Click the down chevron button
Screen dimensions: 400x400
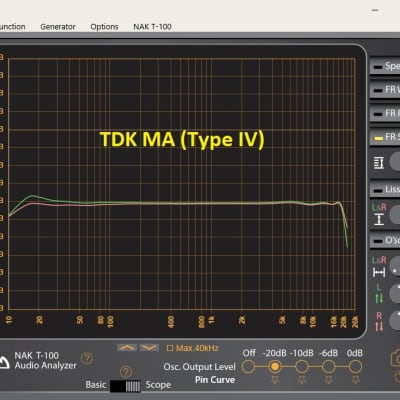click(149, 348)
